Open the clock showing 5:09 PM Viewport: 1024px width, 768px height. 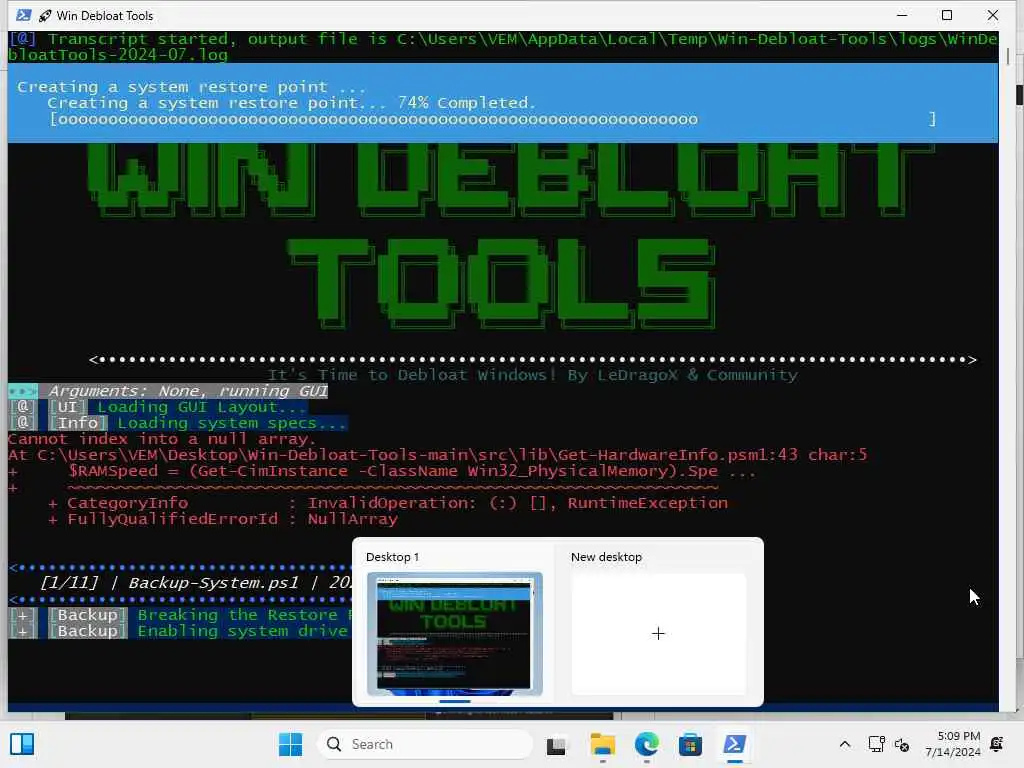coord(953,744)
